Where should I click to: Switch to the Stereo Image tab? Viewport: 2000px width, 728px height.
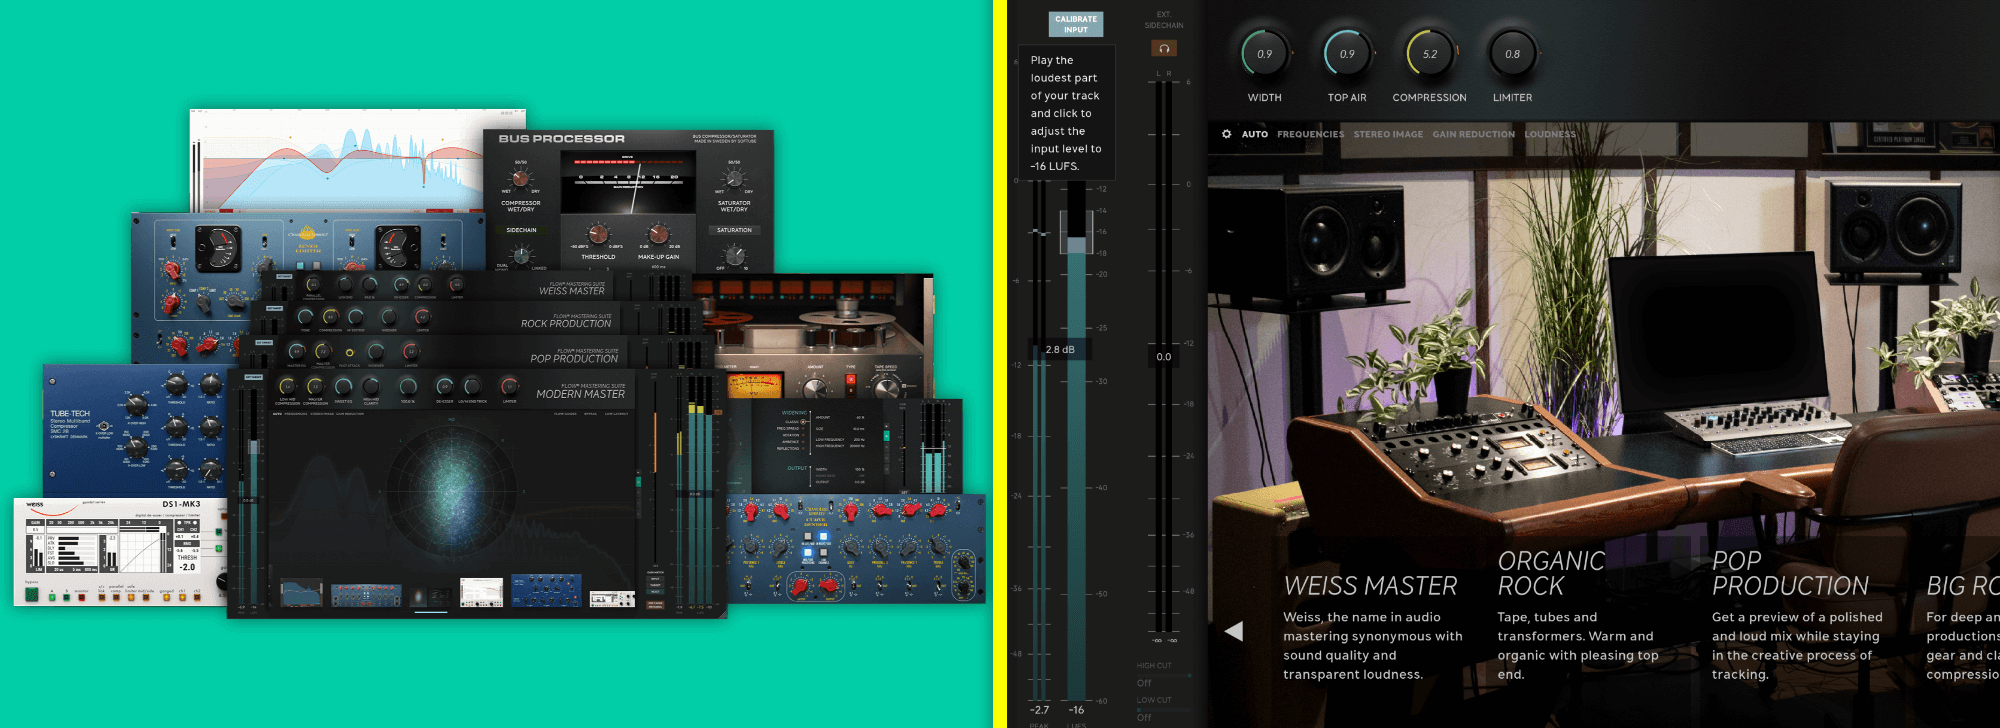[x=1388, y=134]
